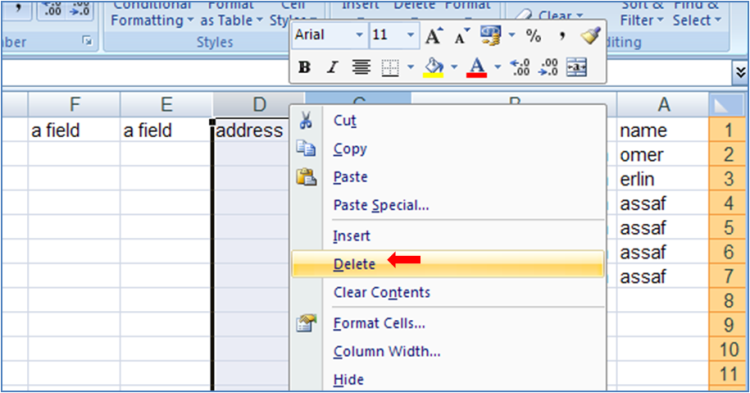Toggle Italic in the mini toolbar

(x=332, y=67)
